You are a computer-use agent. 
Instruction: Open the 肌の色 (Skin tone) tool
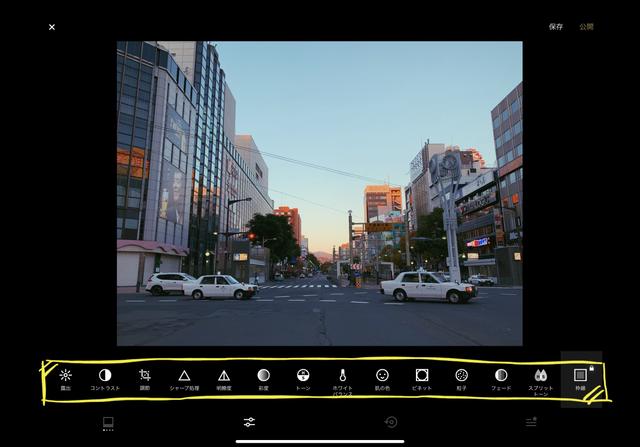[382, 380]
